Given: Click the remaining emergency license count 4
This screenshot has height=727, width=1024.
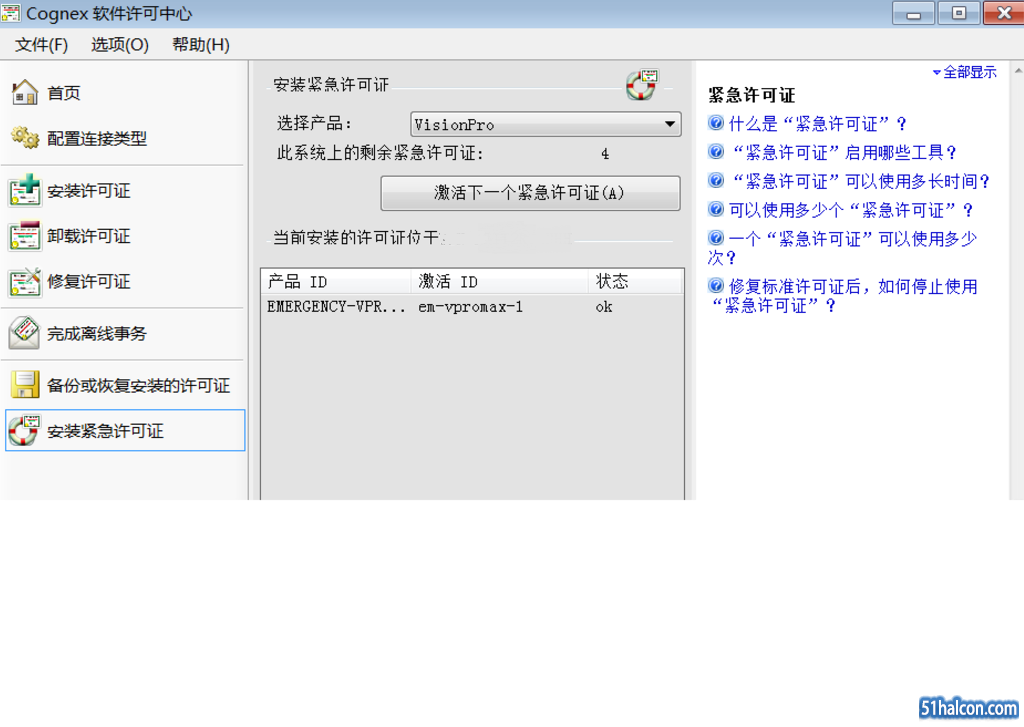Looking at the screenshot, I should pyautogui.click(x=605, y=153).
